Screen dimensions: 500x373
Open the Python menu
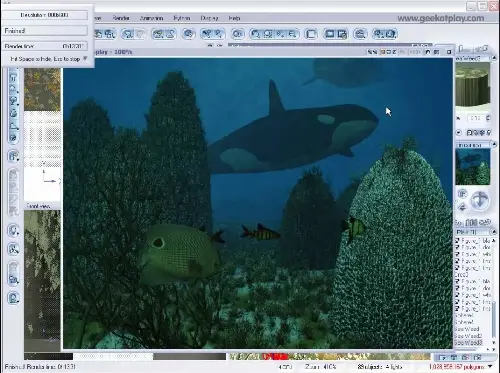(182, 18)
